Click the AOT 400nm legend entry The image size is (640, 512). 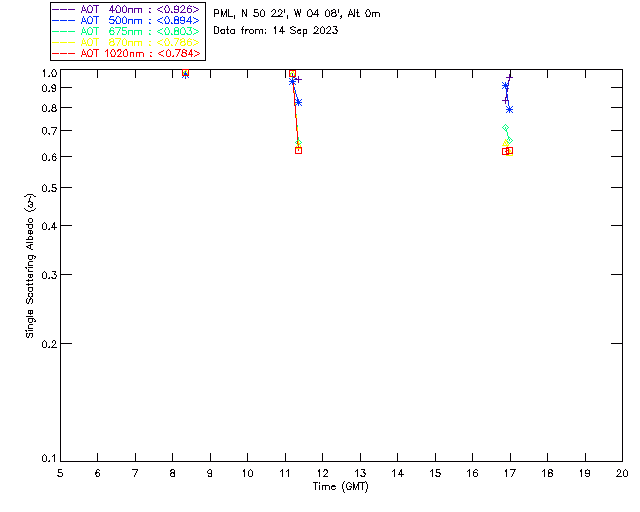point(126,9)
